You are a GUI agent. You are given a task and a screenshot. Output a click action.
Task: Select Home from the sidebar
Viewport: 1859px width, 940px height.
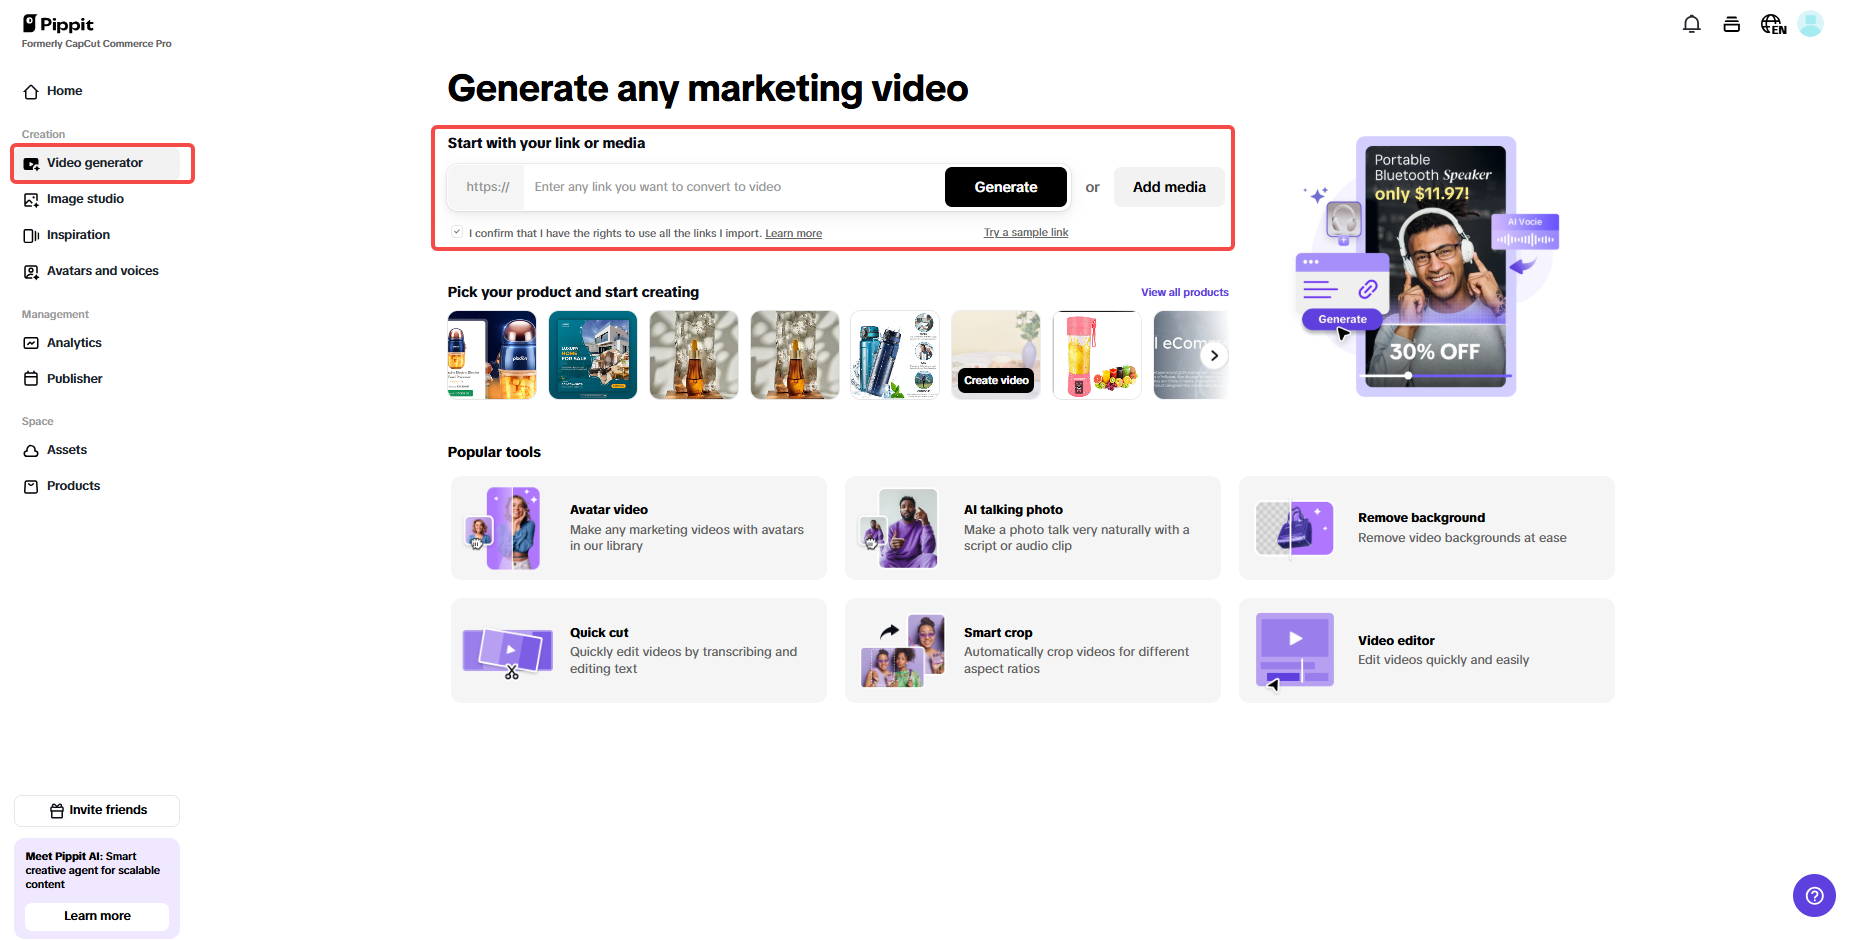[x=64, y=91]
